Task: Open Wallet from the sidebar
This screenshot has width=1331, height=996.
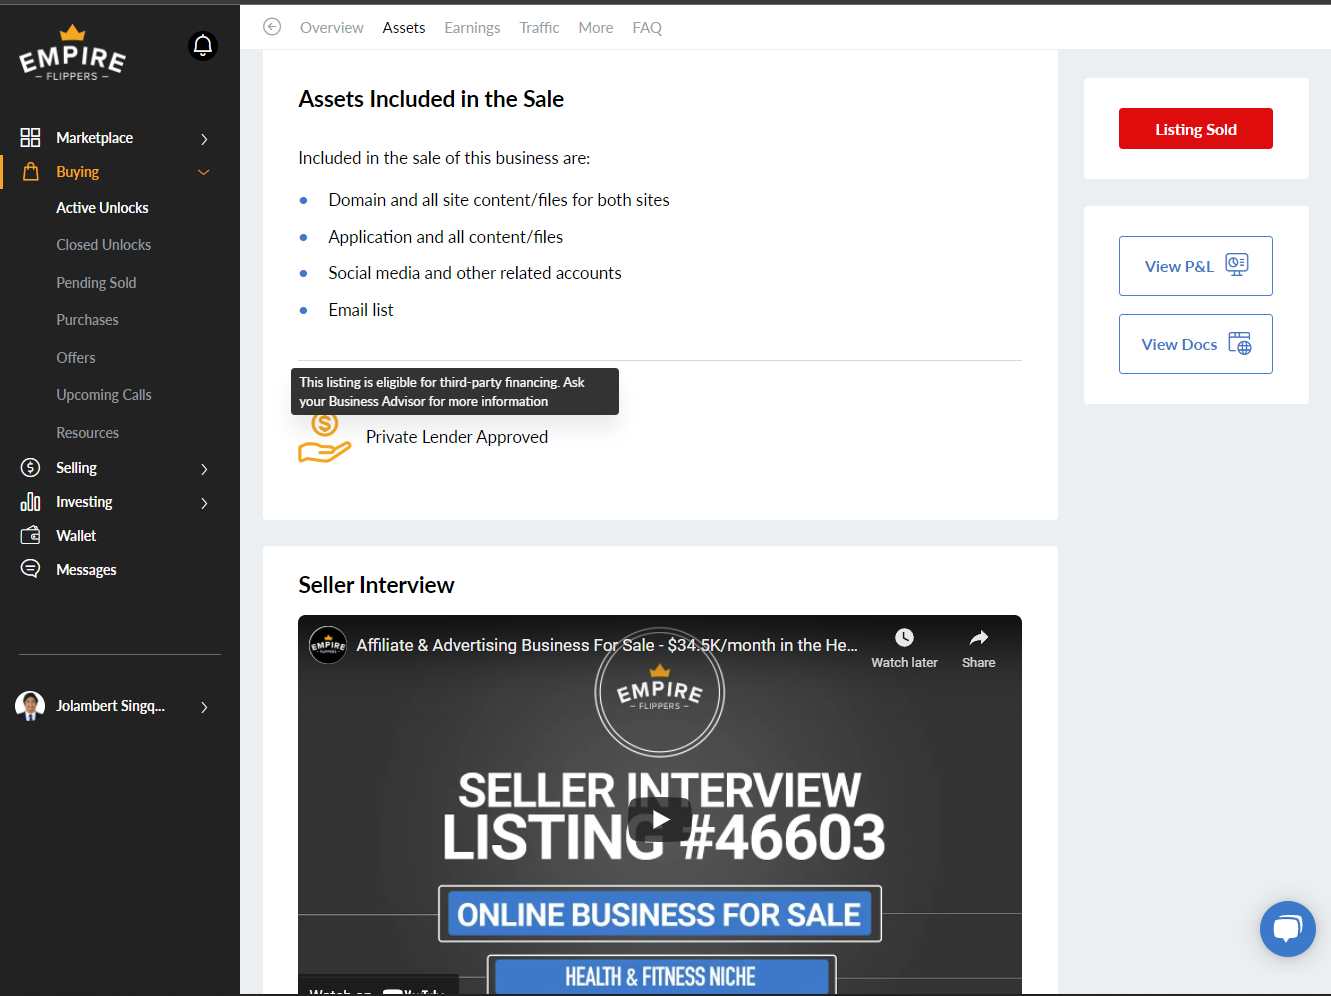Action: click(76, 536)
